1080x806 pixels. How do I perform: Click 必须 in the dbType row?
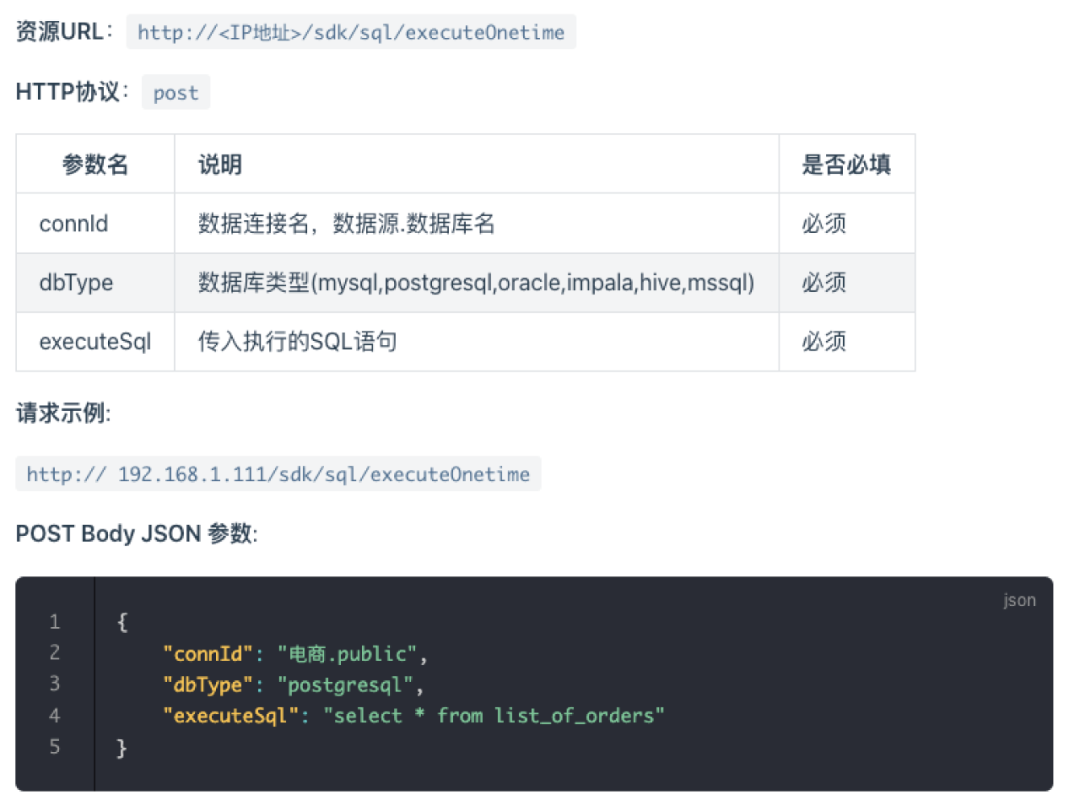click(x=824, y=282)
